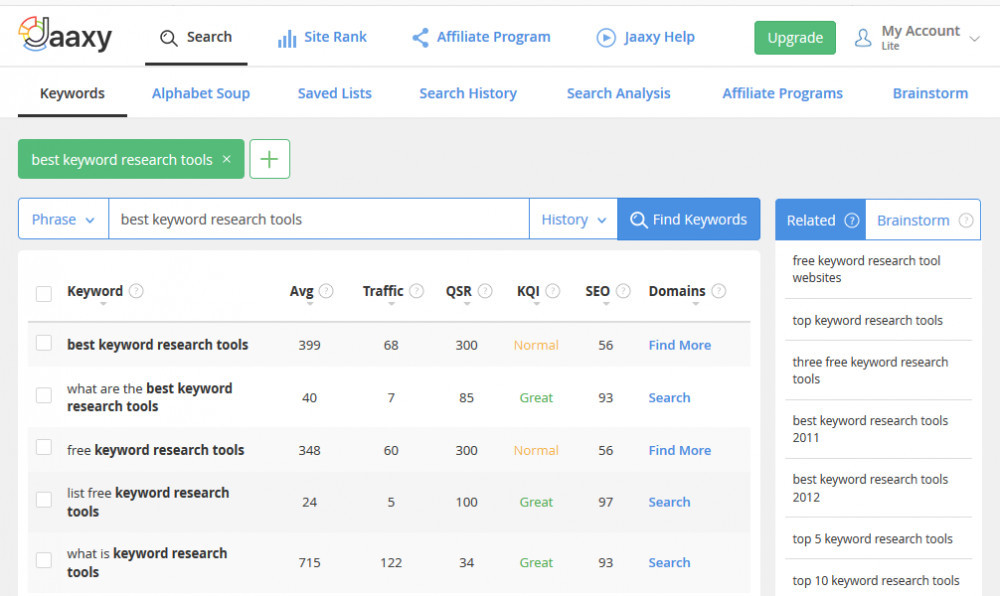Viewport: 1000px width, 596px height.
Task: Sort by the Traffic column arrow
Action: pyautogui.click(x=392, y=304)
